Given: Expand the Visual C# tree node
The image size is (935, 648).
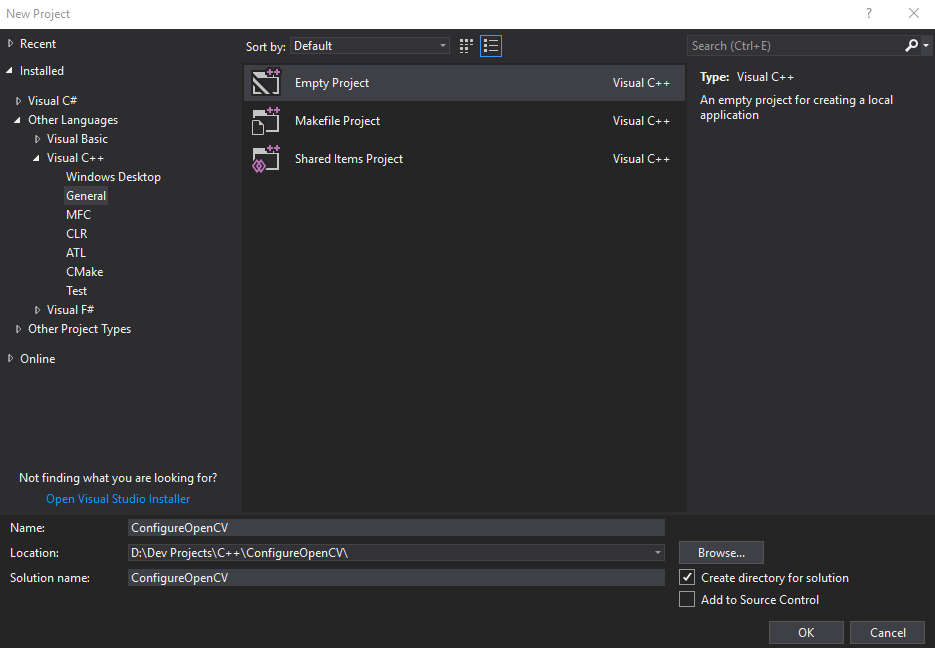Looking at the screenshot, I should 19,101.
